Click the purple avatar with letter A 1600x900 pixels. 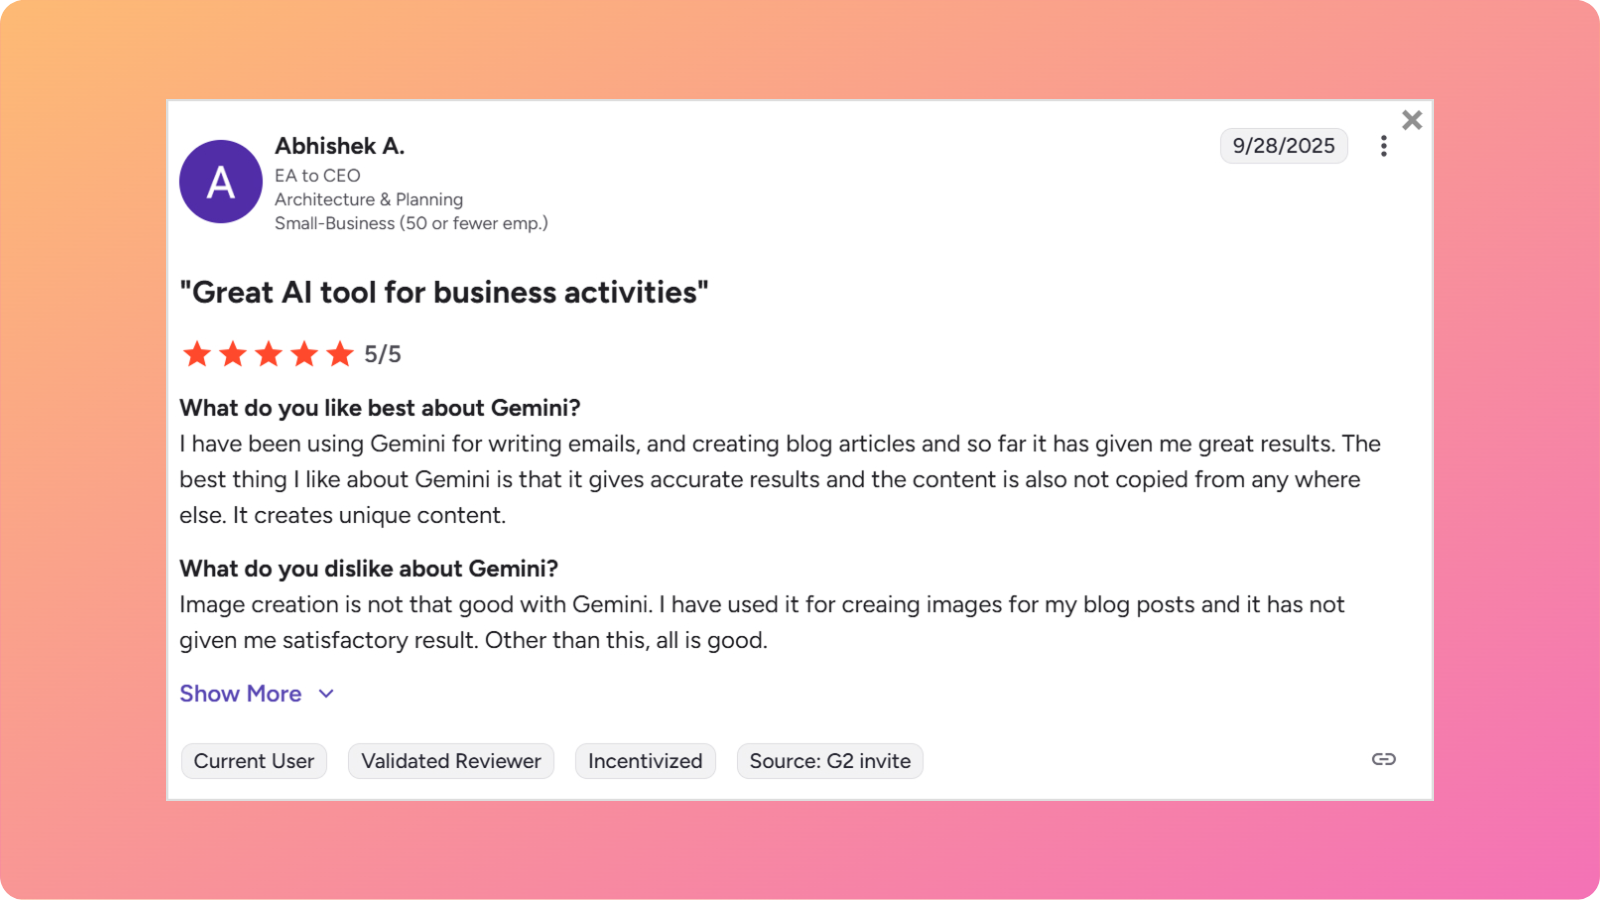pyautogui.click(x=220, y=182)
